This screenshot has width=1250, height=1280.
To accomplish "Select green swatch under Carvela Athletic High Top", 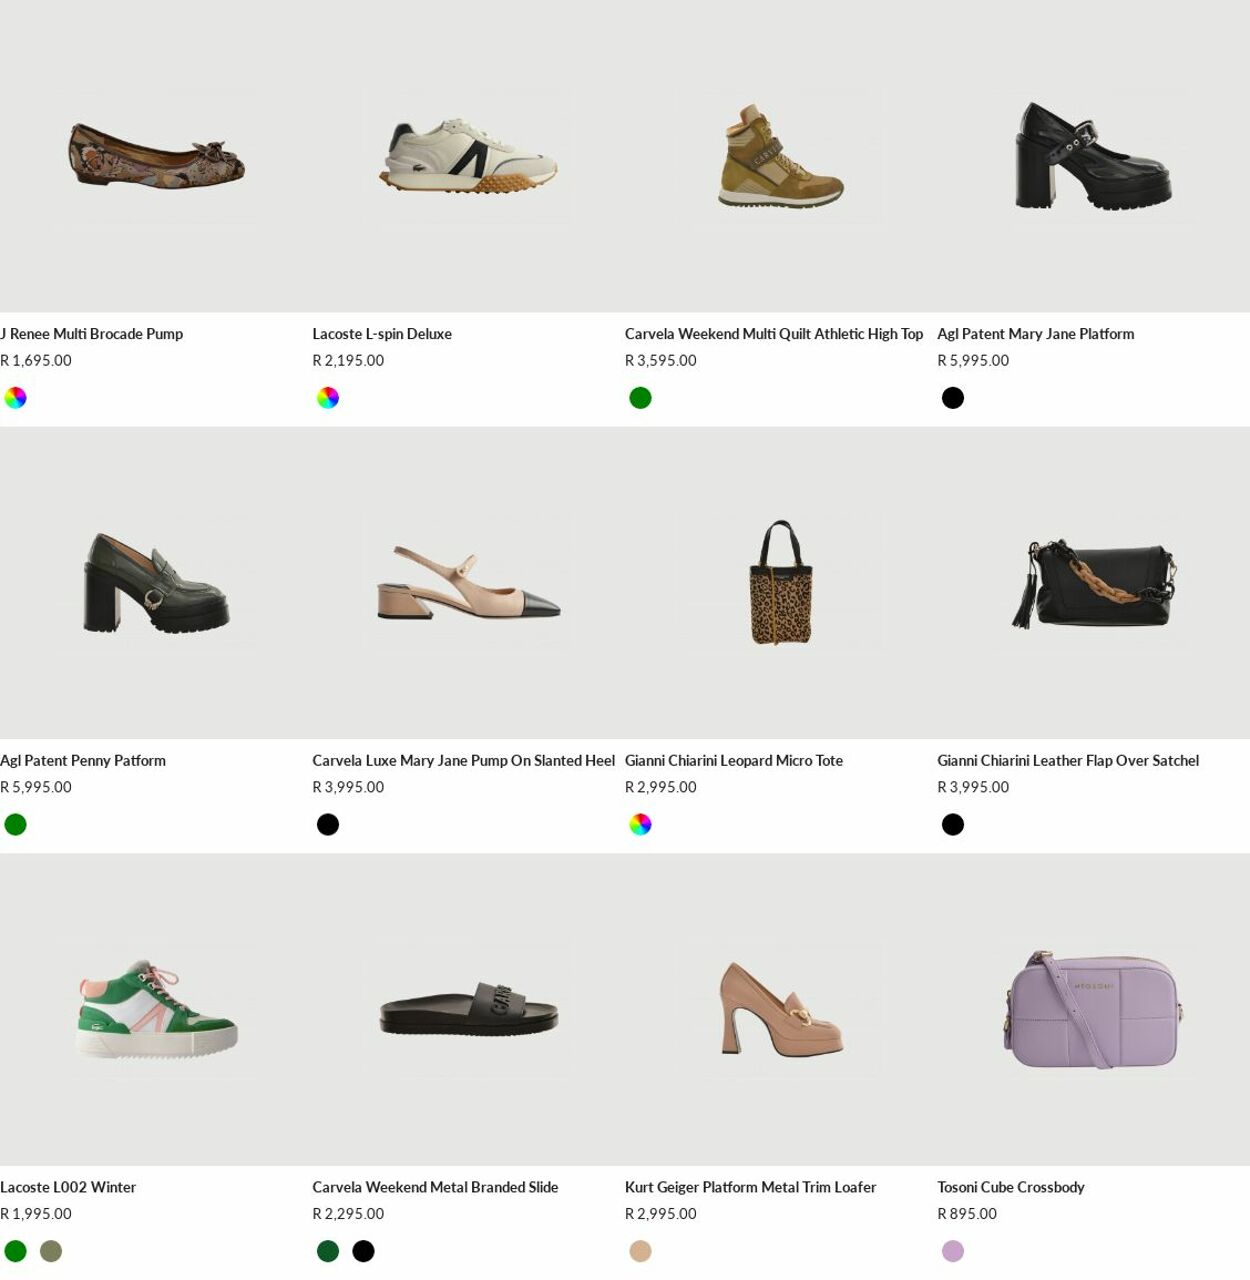I will point(640,398).
